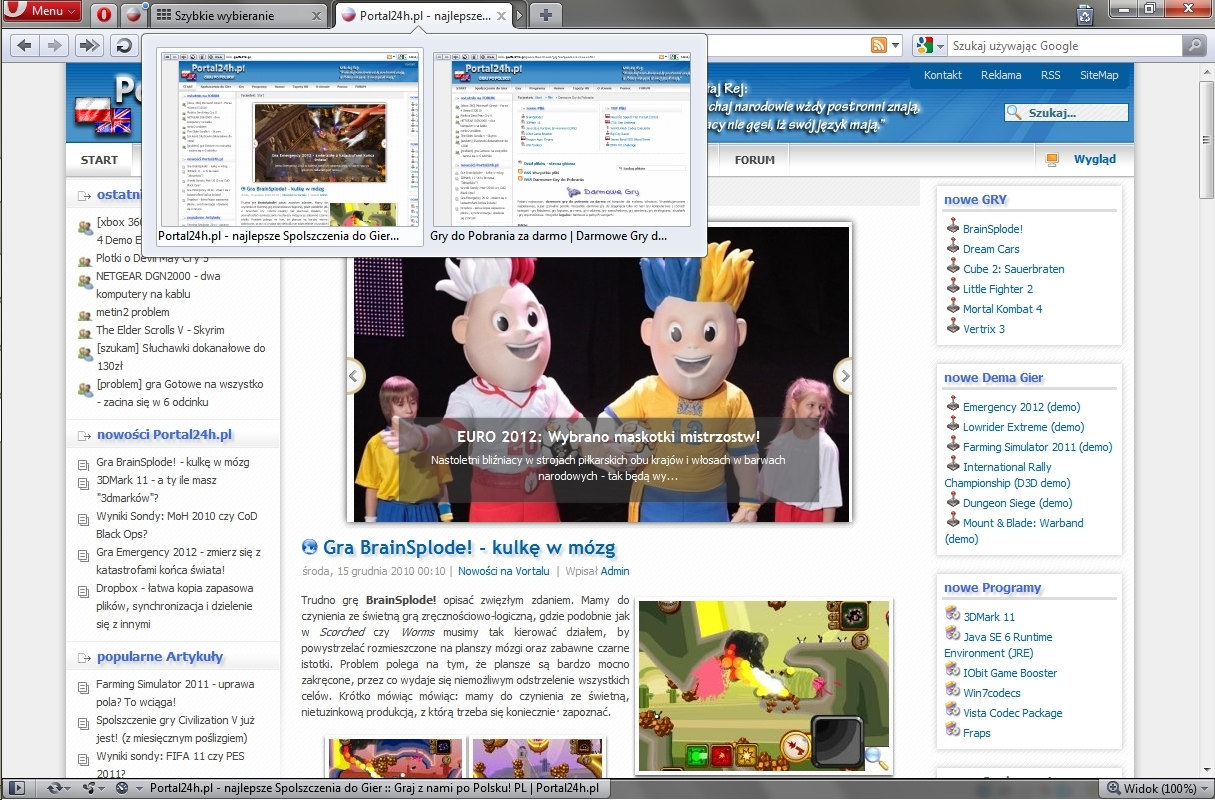Click joystick icon beside Dungeon Siege demo
Viewport: 1215px width, 800px height.
953,501
